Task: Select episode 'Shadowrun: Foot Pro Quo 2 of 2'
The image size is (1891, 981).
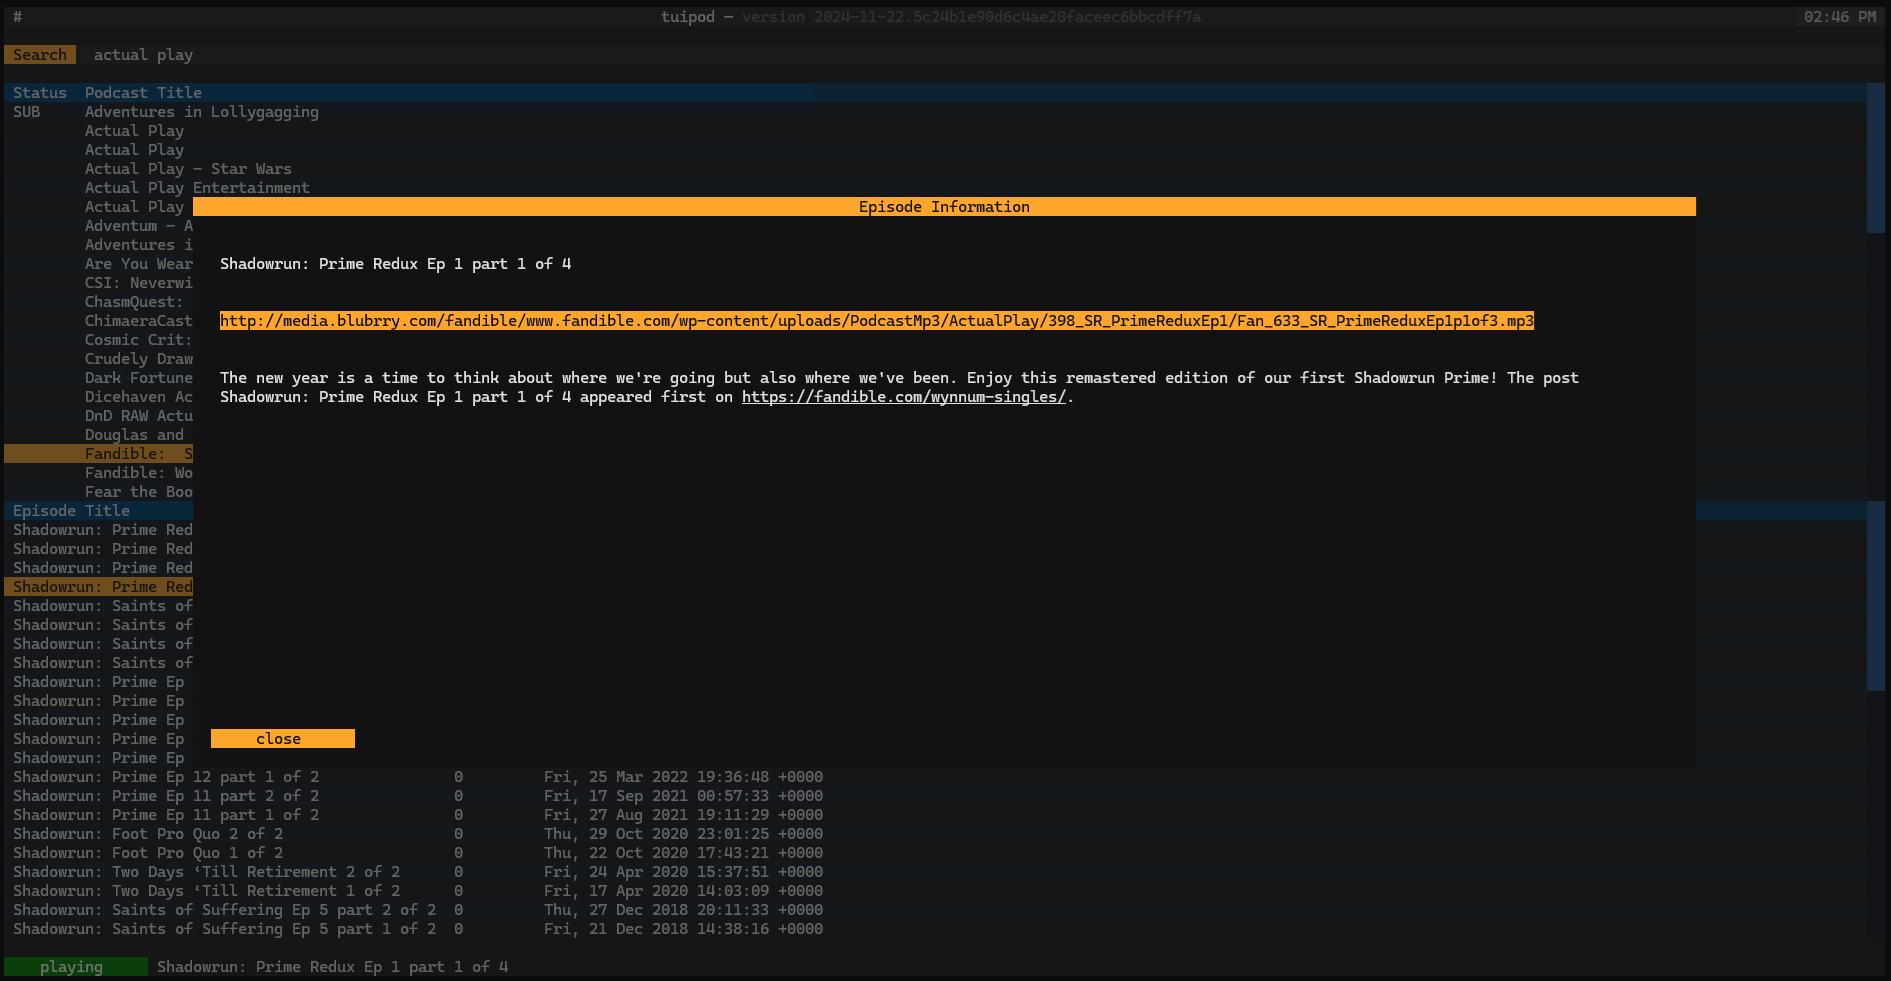Action: point(148,834)
